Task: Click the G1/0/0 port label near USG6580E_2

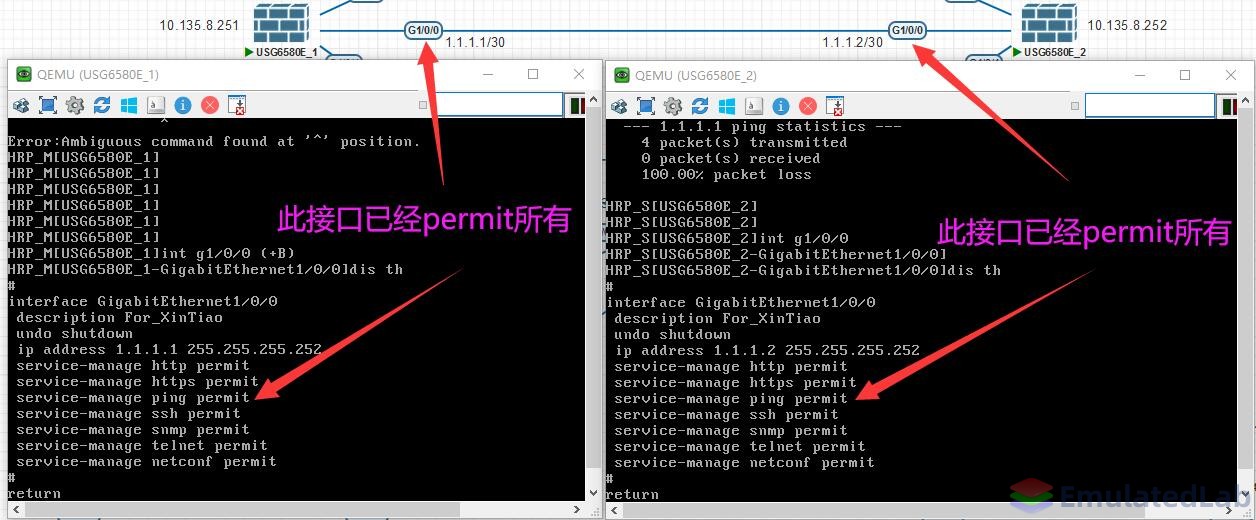Action: pyautogui.click(x=908, y=30)
